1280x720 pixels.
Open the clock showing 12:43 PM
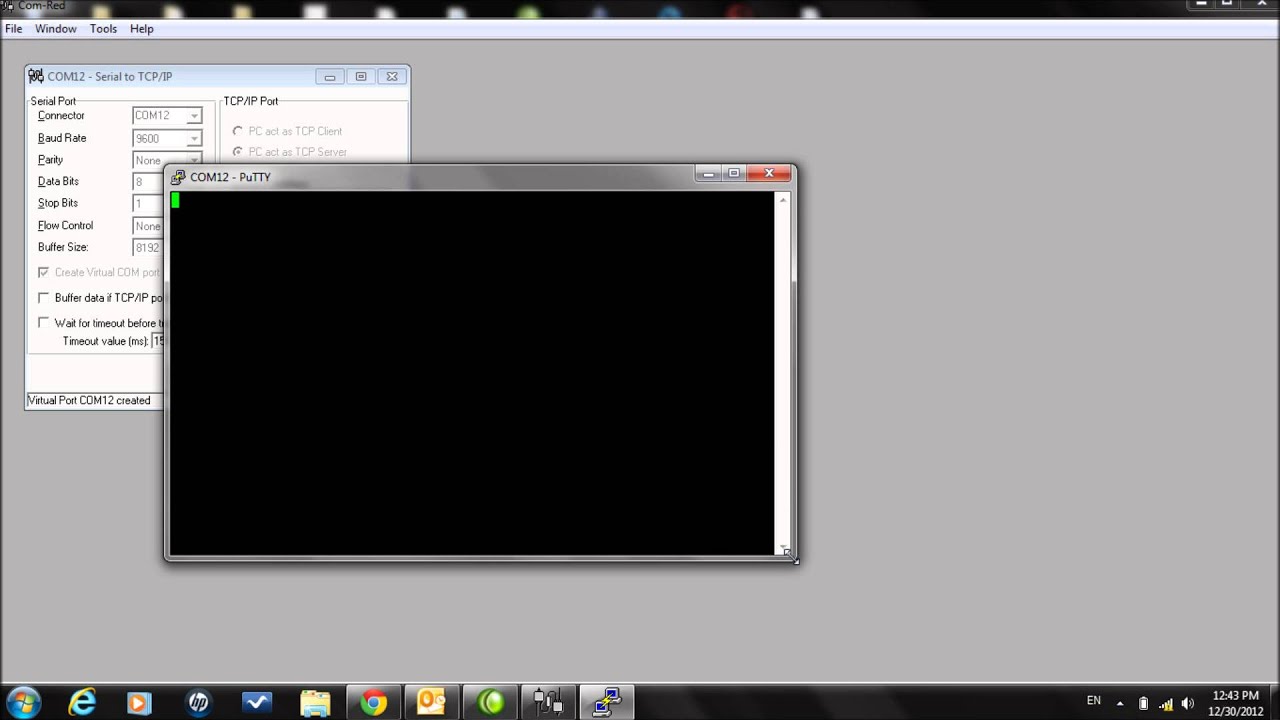(x=1235, y=702)
